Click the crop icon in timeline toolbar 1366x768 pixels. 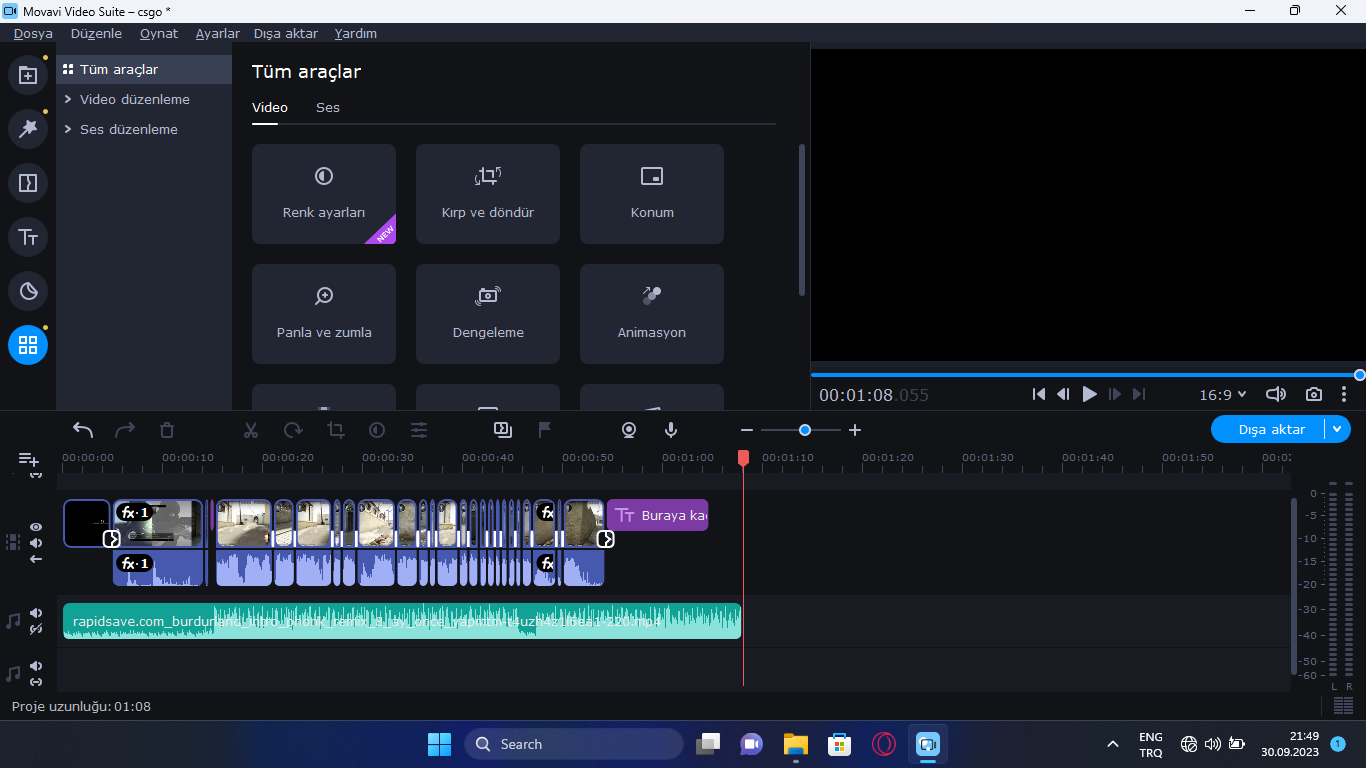(x=335, y=430)
